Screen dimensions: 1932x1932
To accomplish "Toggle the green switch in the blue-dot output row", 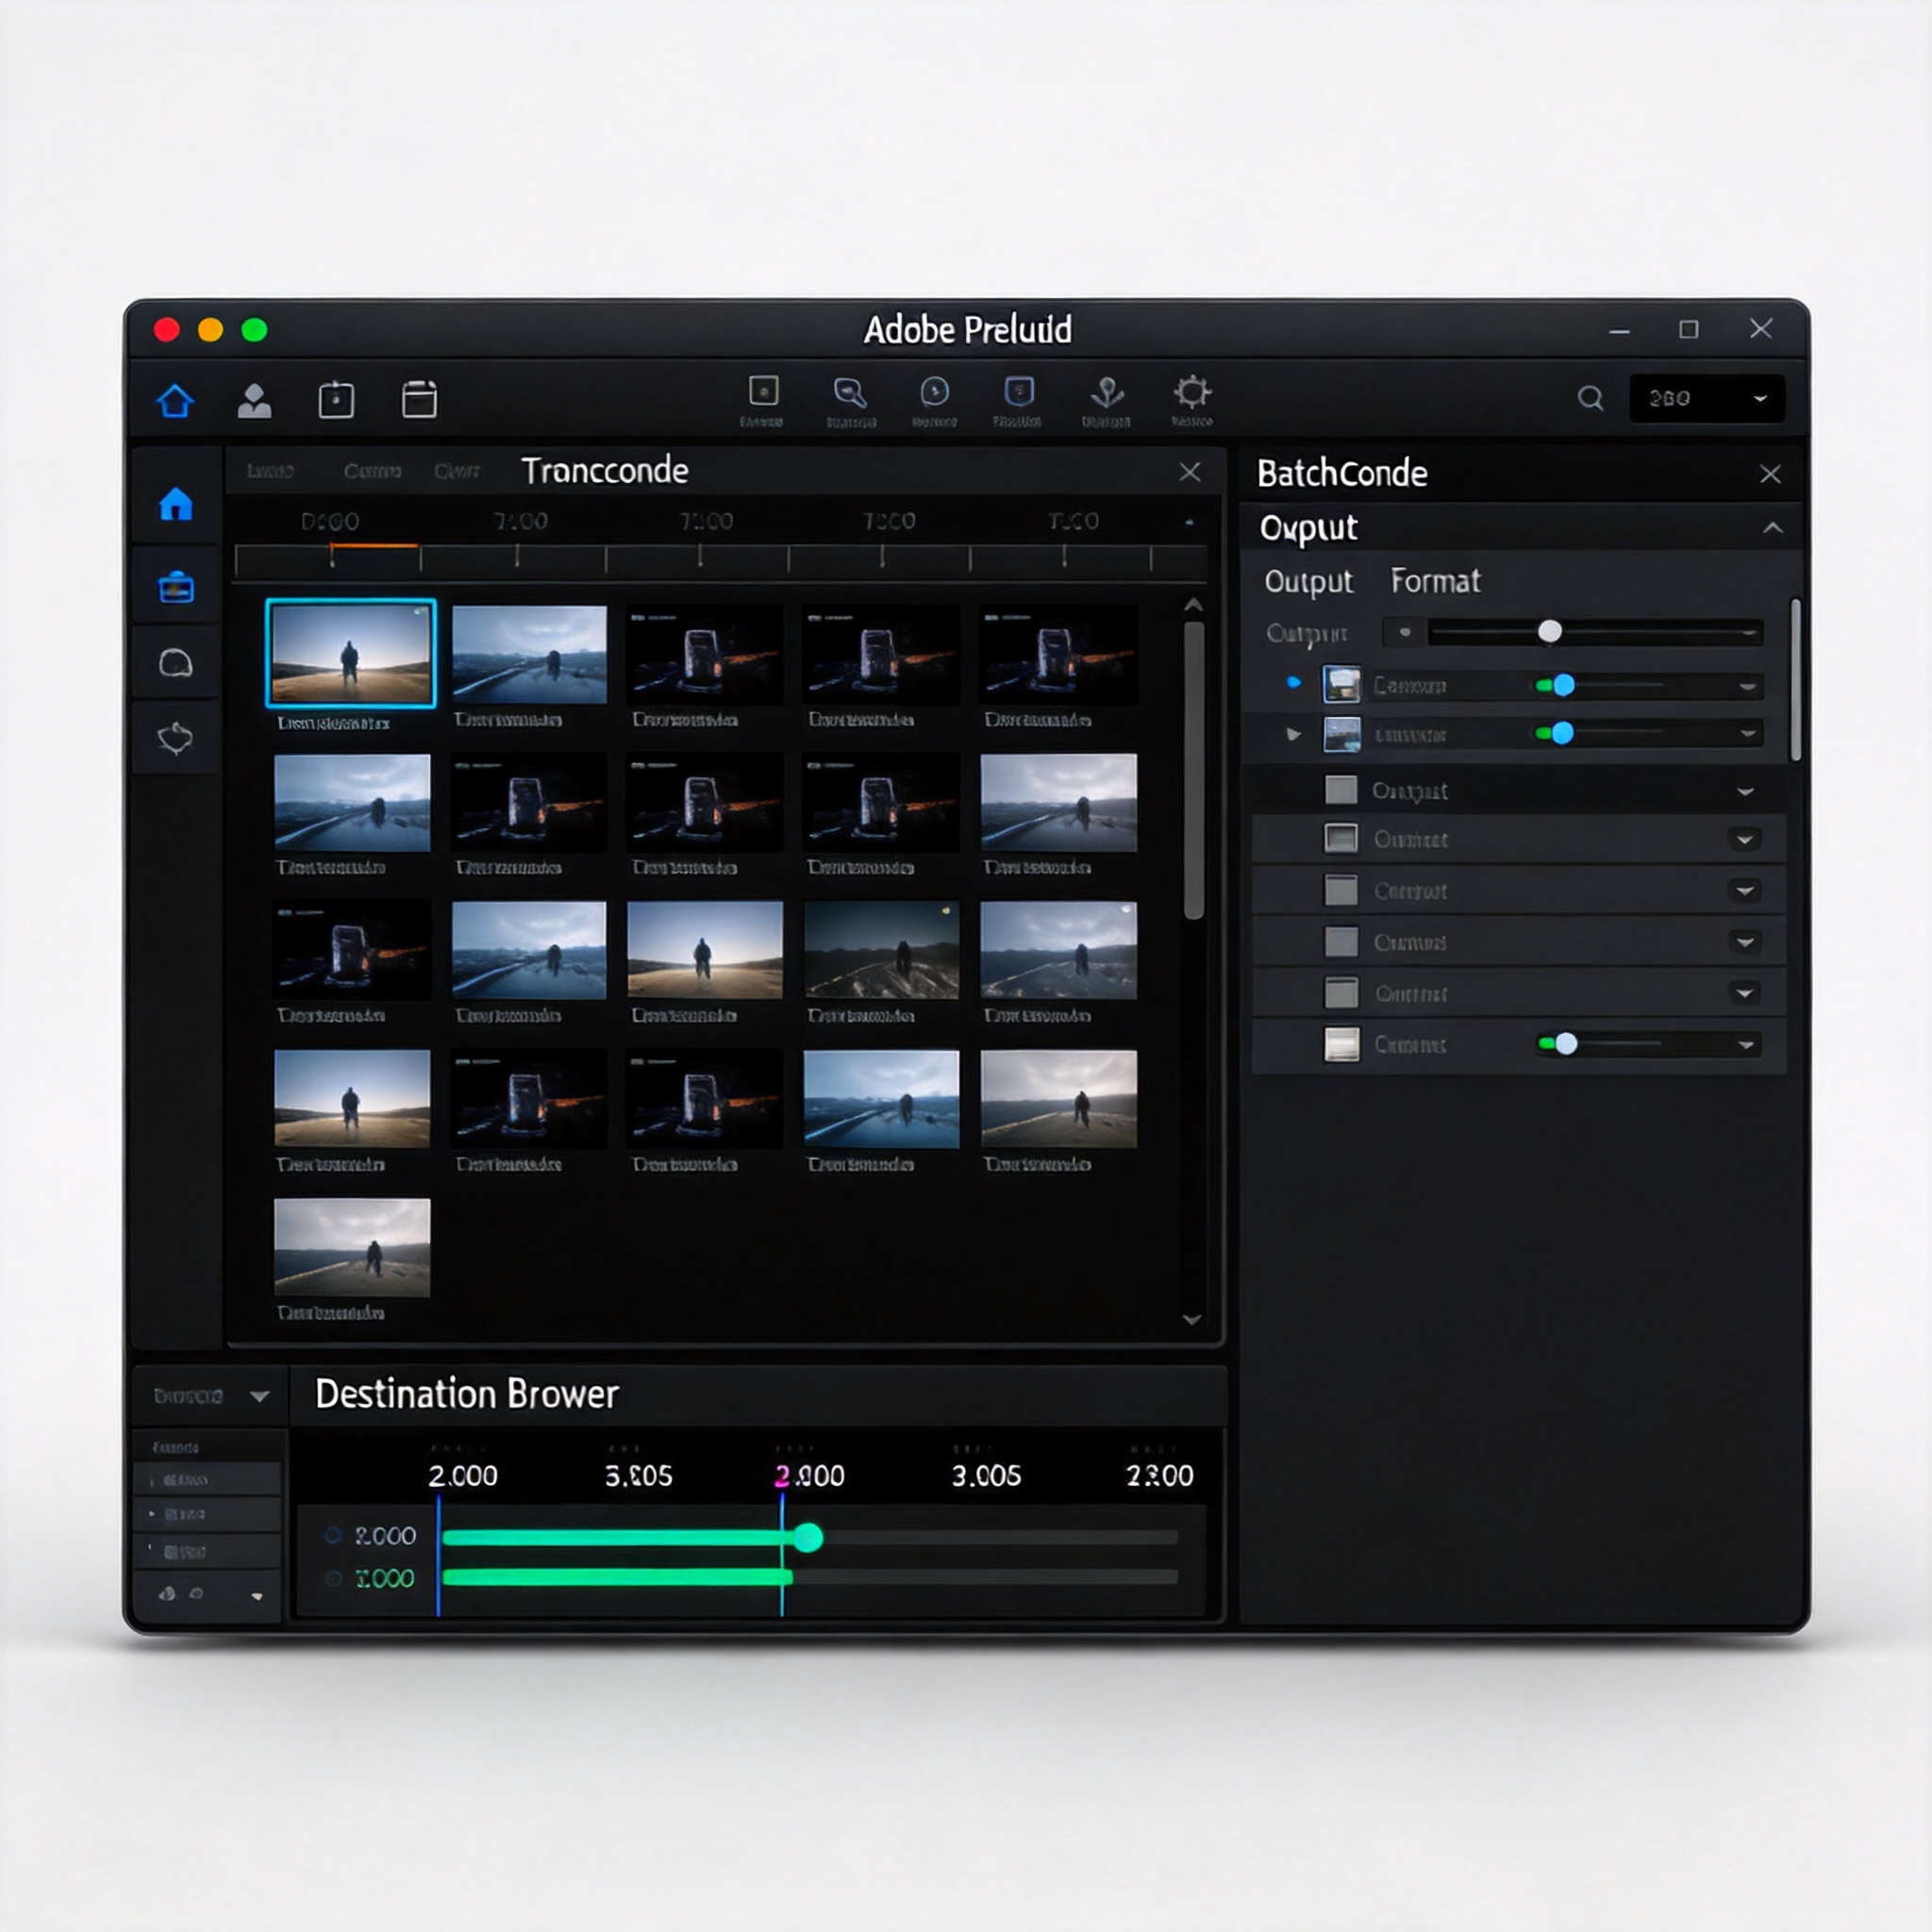I will 1556,685.
